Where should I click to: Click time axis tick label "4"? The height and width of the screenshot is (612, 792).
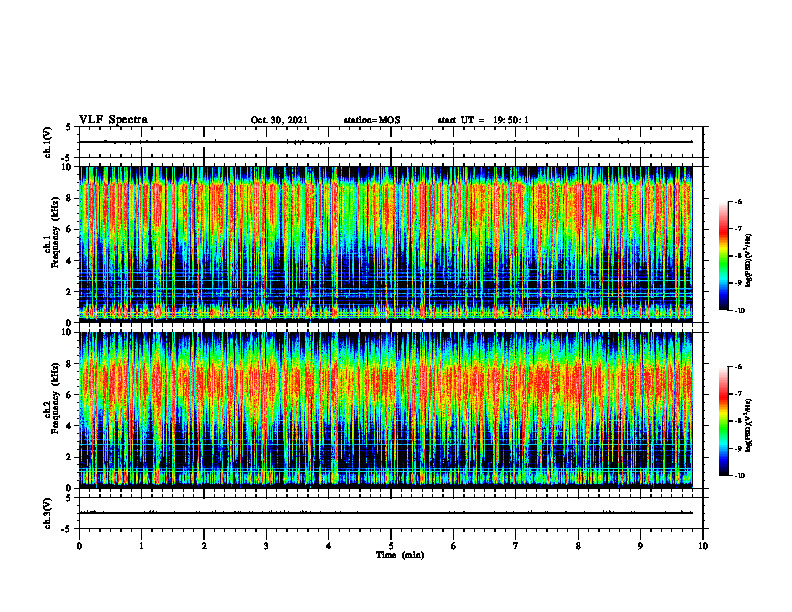(329, 546)
